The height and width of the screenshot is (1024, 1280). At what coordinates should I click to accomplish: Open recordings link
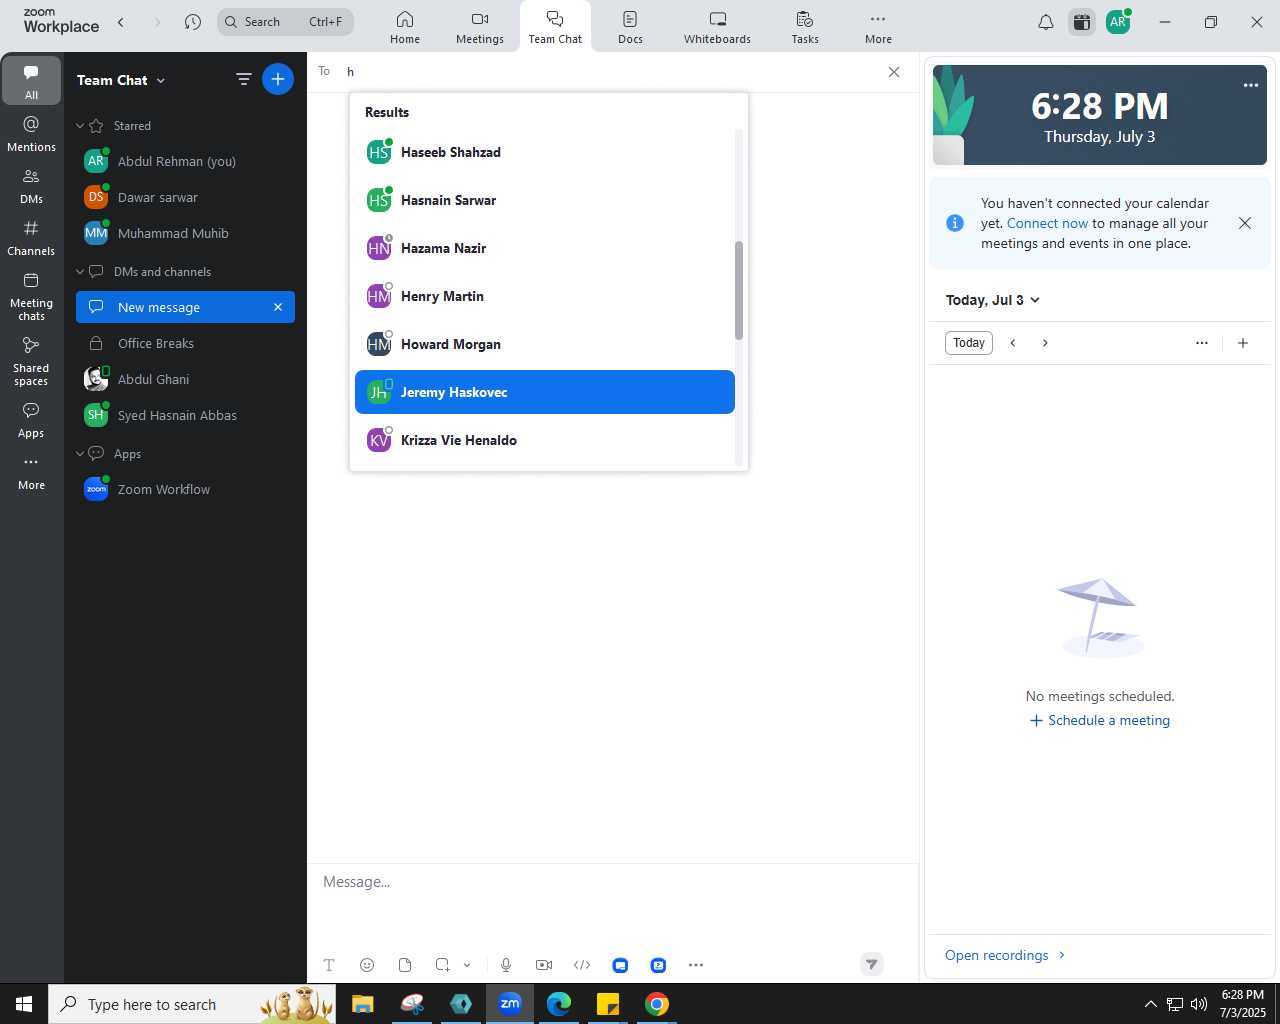tap(1005, 955)
